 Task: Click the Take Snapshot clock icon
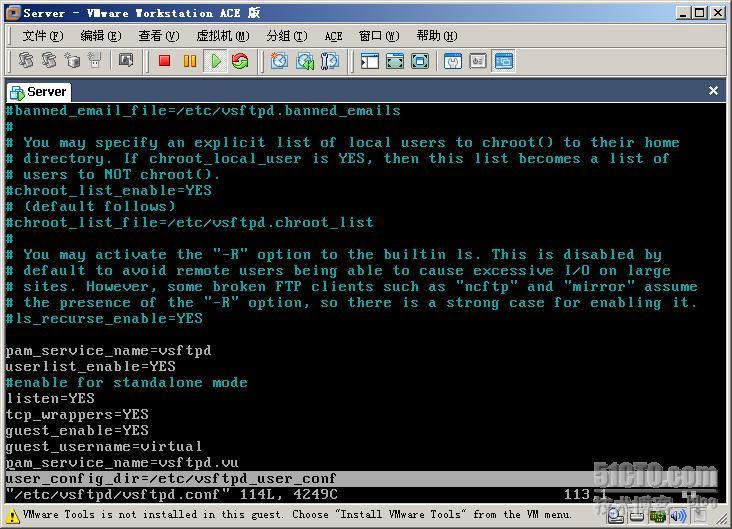[x=279, y=61]
